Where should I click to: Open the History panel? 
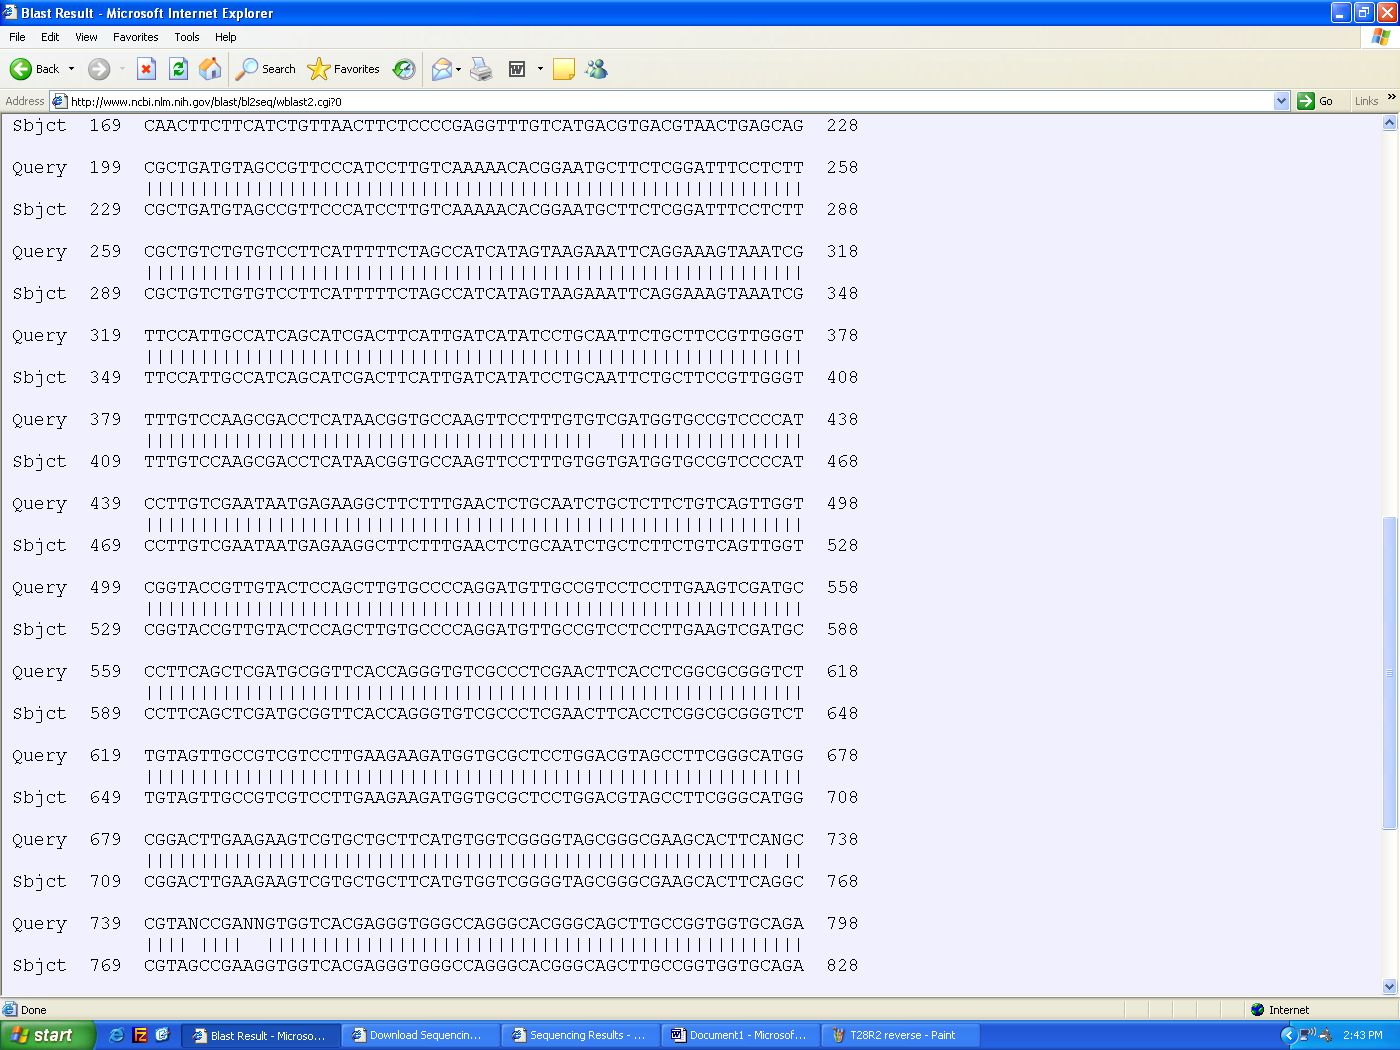(x=404, y=69)
